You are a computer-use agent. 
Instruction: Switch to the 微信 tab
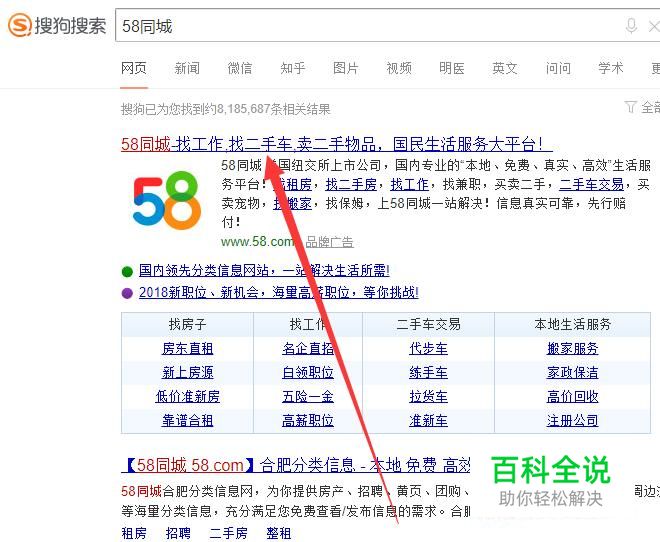point(240,68)
